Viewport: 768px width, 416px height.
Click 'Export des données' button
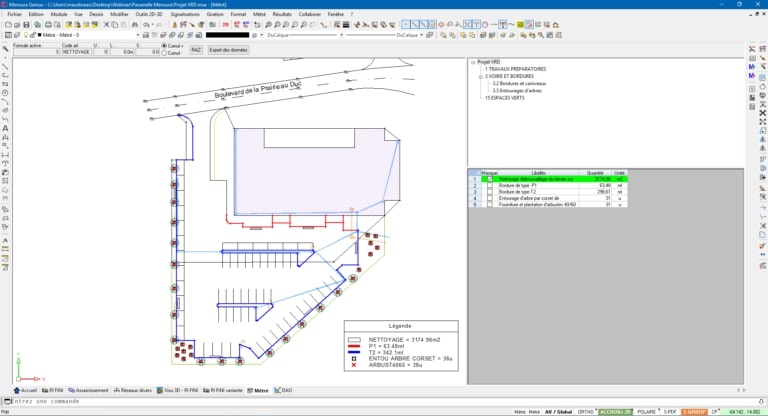tap(229, 49)
